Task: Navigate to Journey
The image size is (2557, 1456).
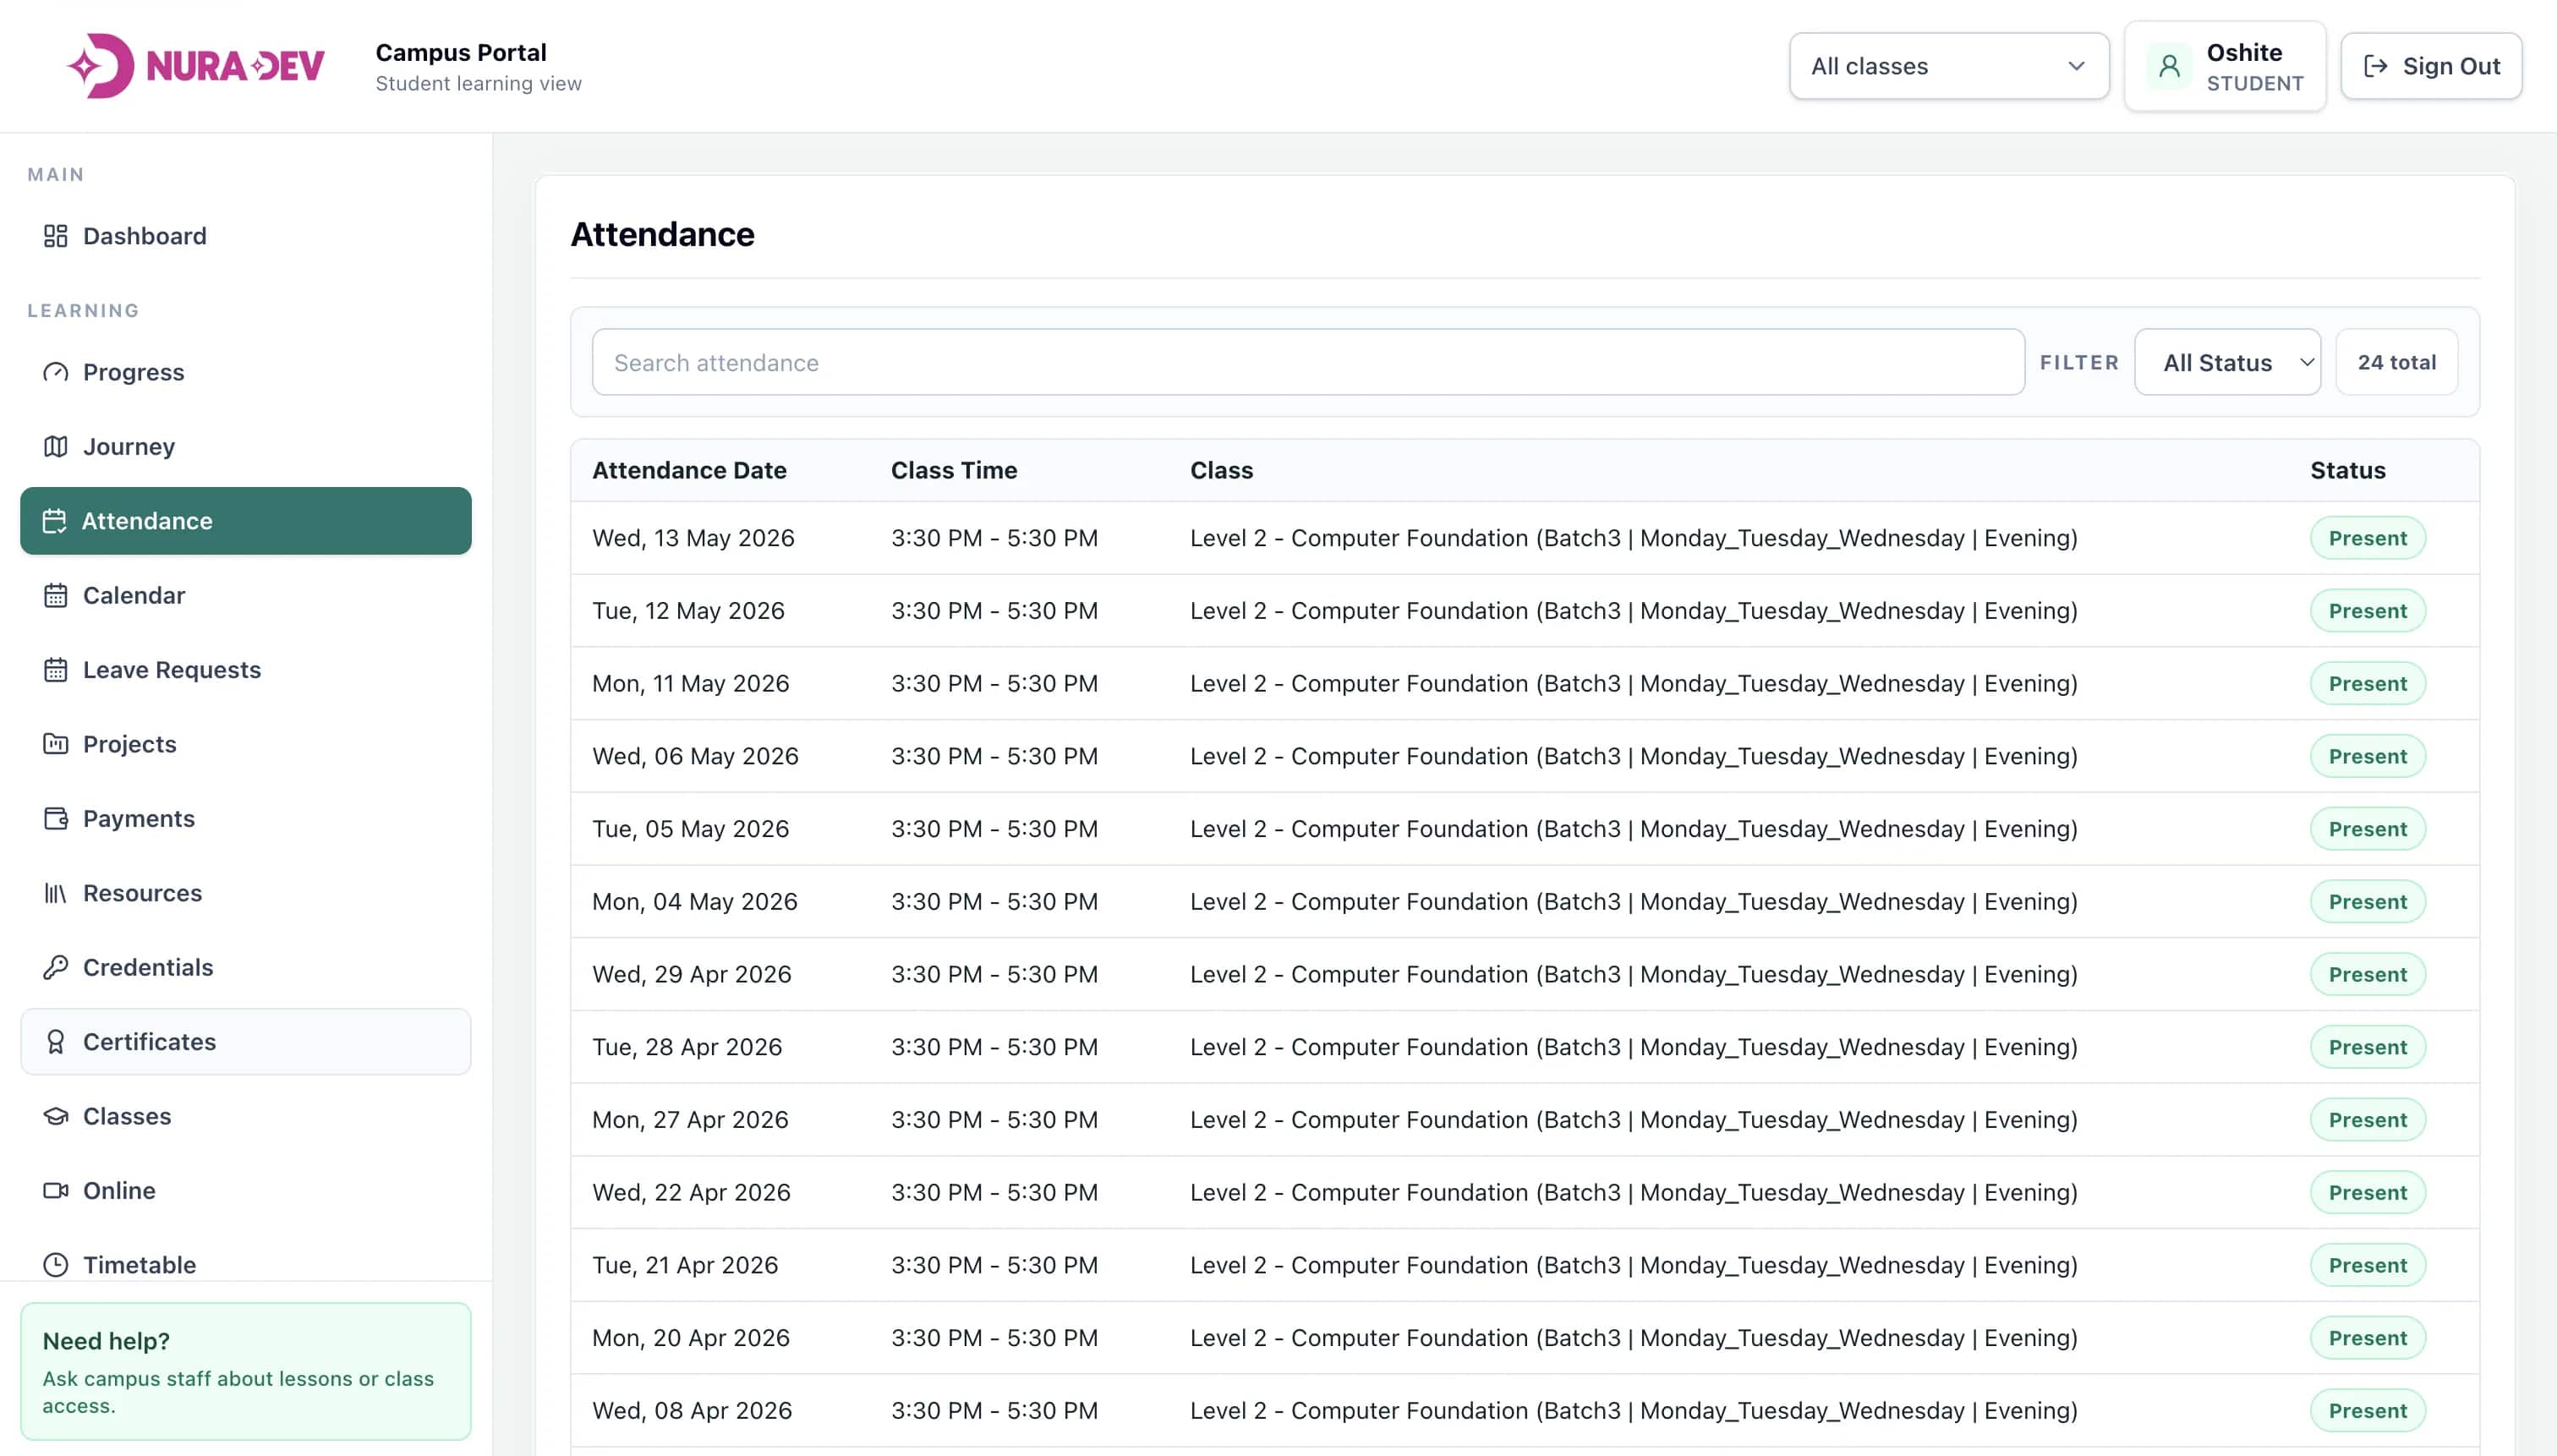Action: [x=246, y=446]
